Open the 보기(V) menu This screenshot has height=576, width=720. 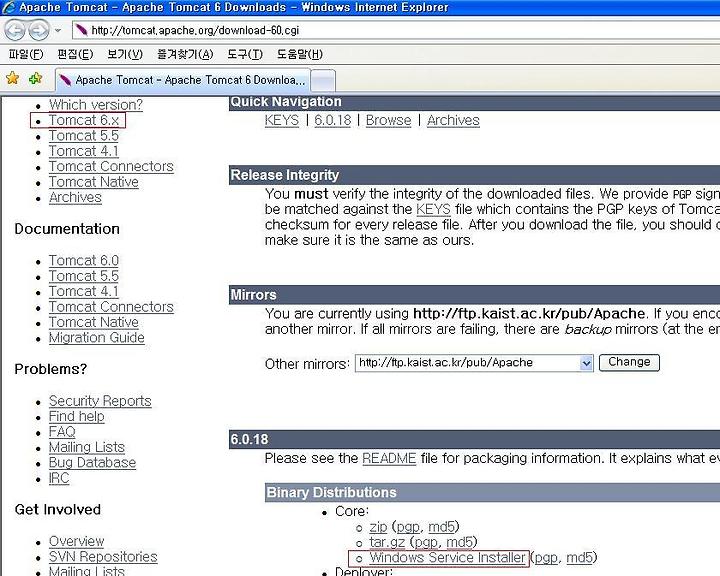[x=125, y=55]
